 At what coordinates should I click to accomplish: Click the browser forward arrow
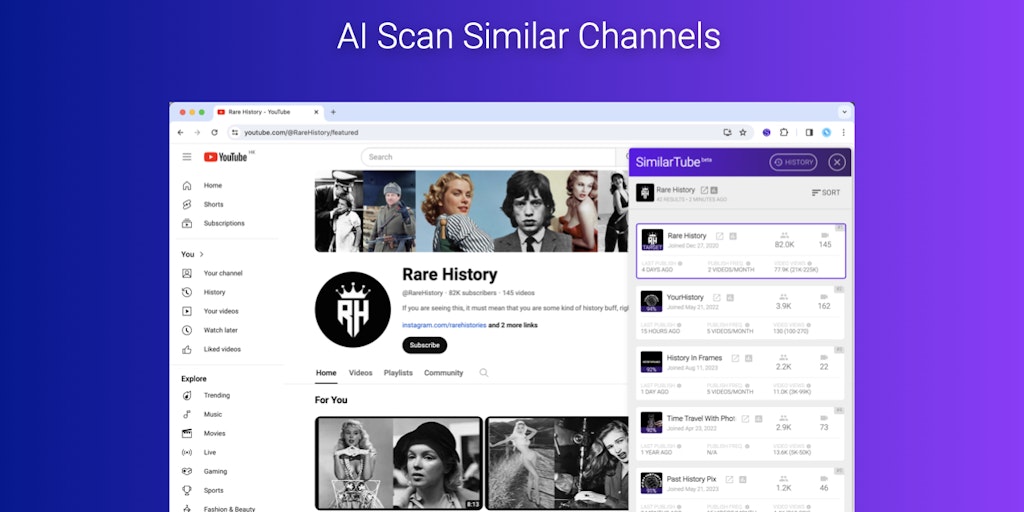tap(197, 132)
